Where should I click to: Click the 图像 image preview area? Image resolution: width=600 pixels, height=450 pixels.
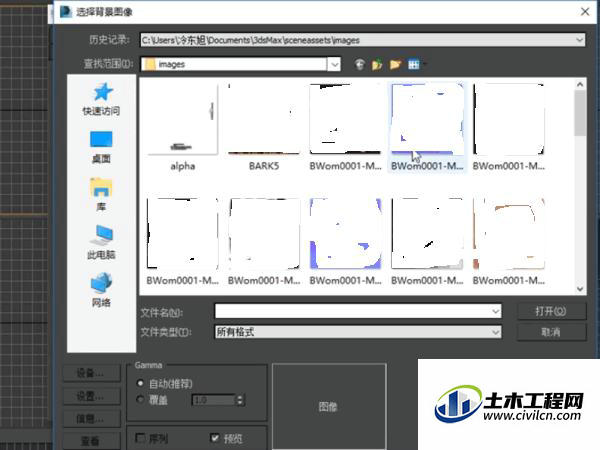(x=329, y=406)
